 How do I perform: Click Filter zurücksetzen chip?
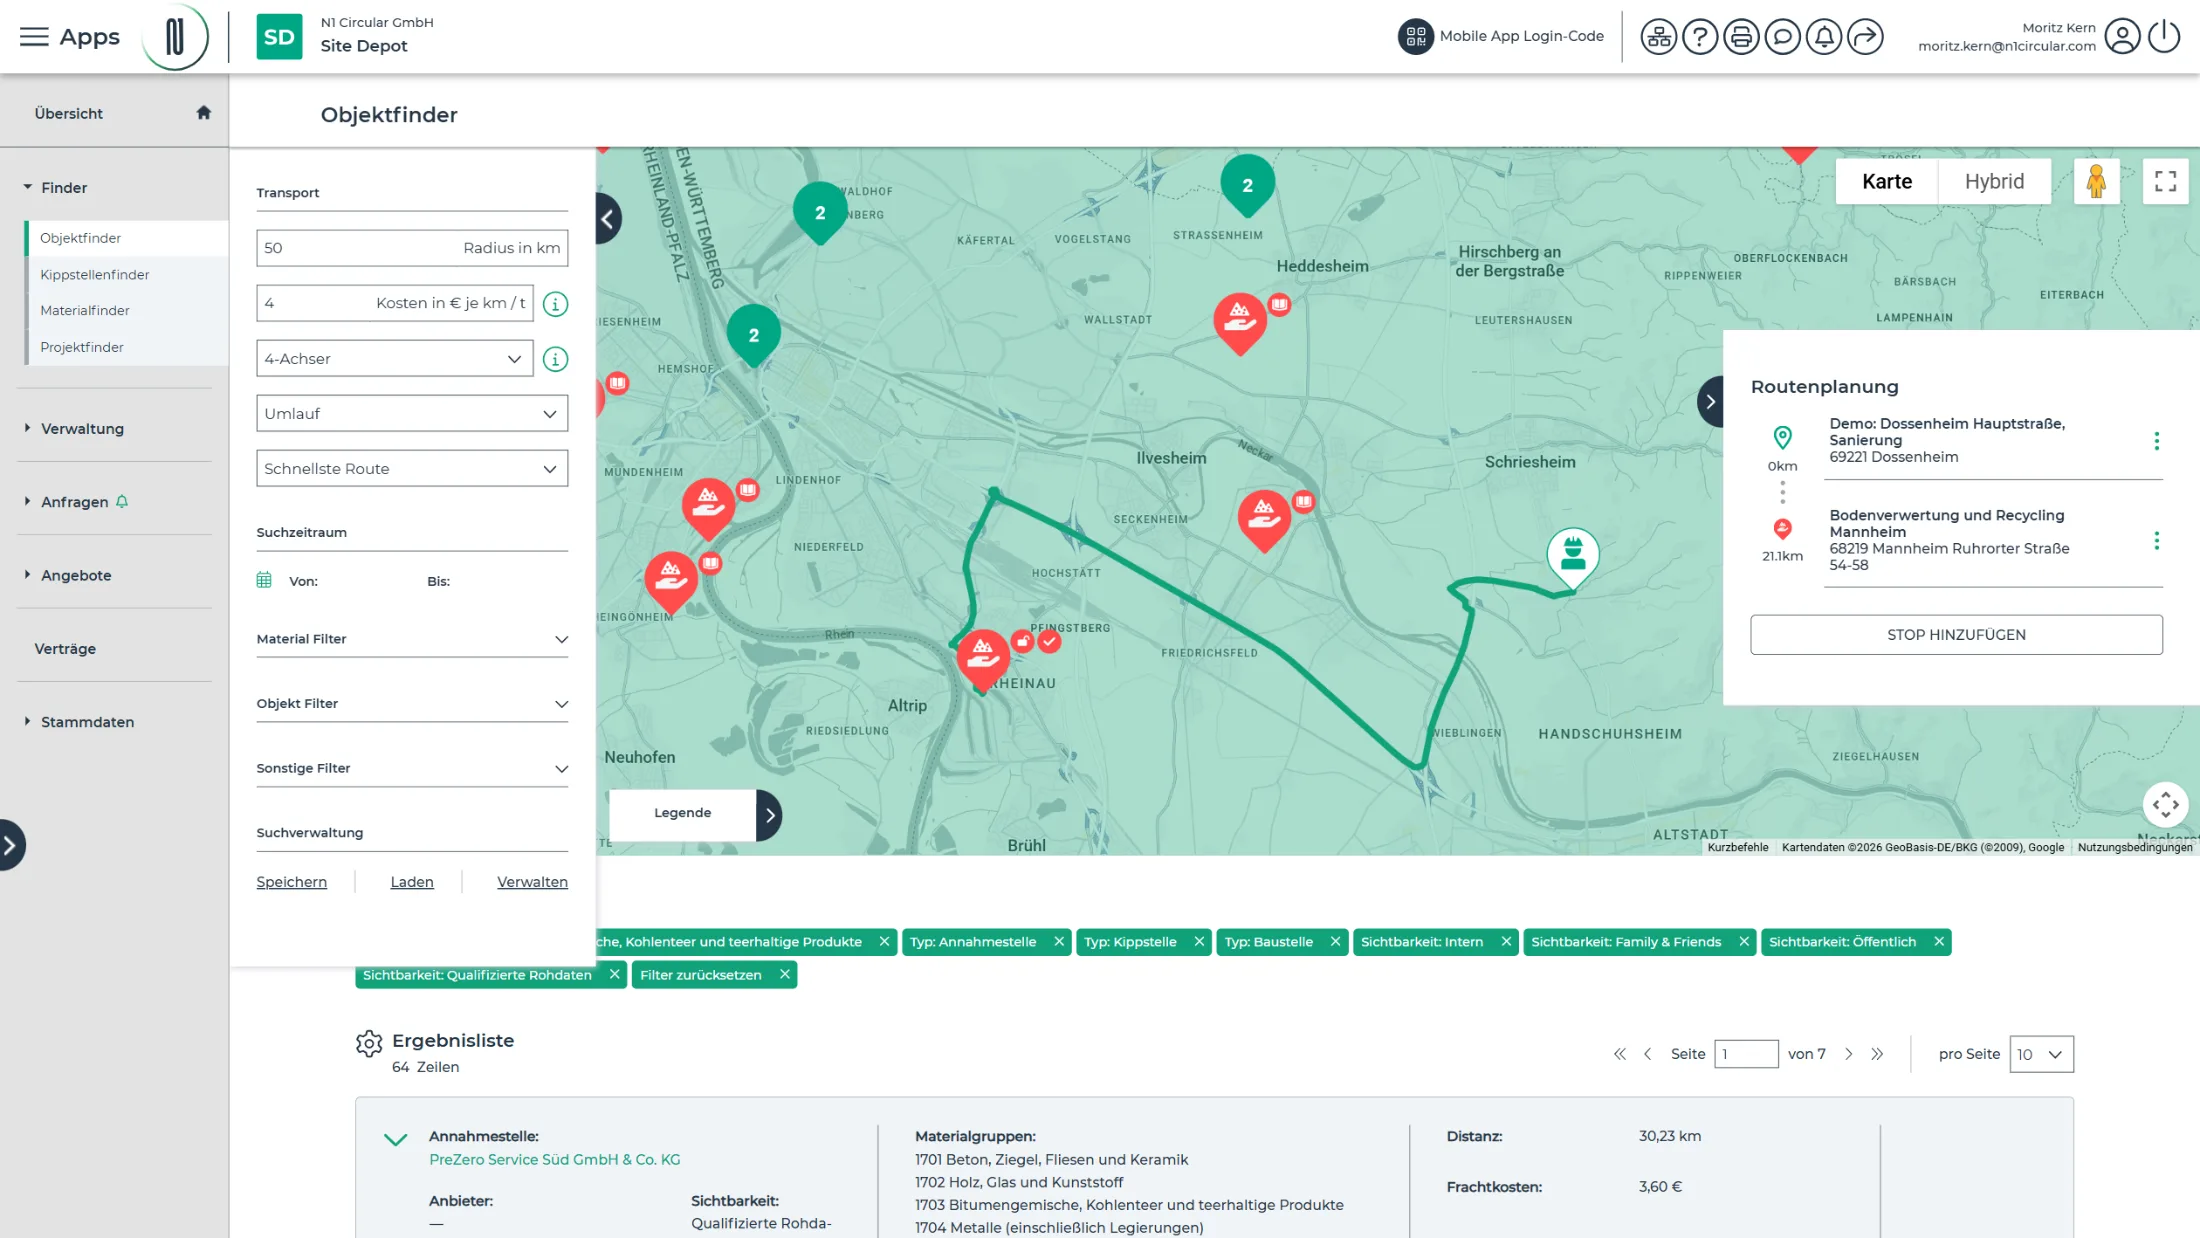pyautogui.click(x=714, y=975)
